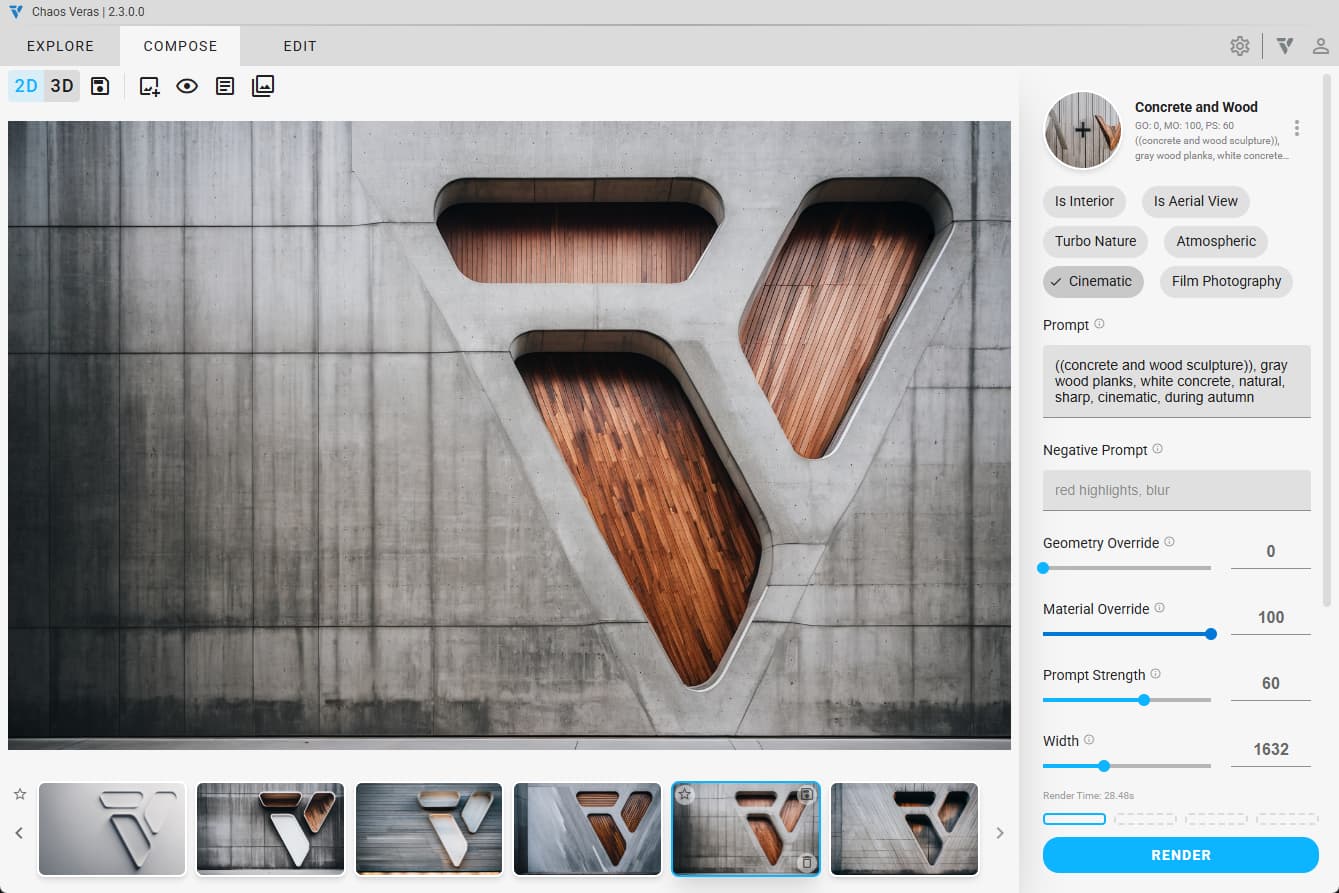Screen dimensions: 1339x893
Task: Toggle the eye preview icon
Action: (x=187, y=86)
